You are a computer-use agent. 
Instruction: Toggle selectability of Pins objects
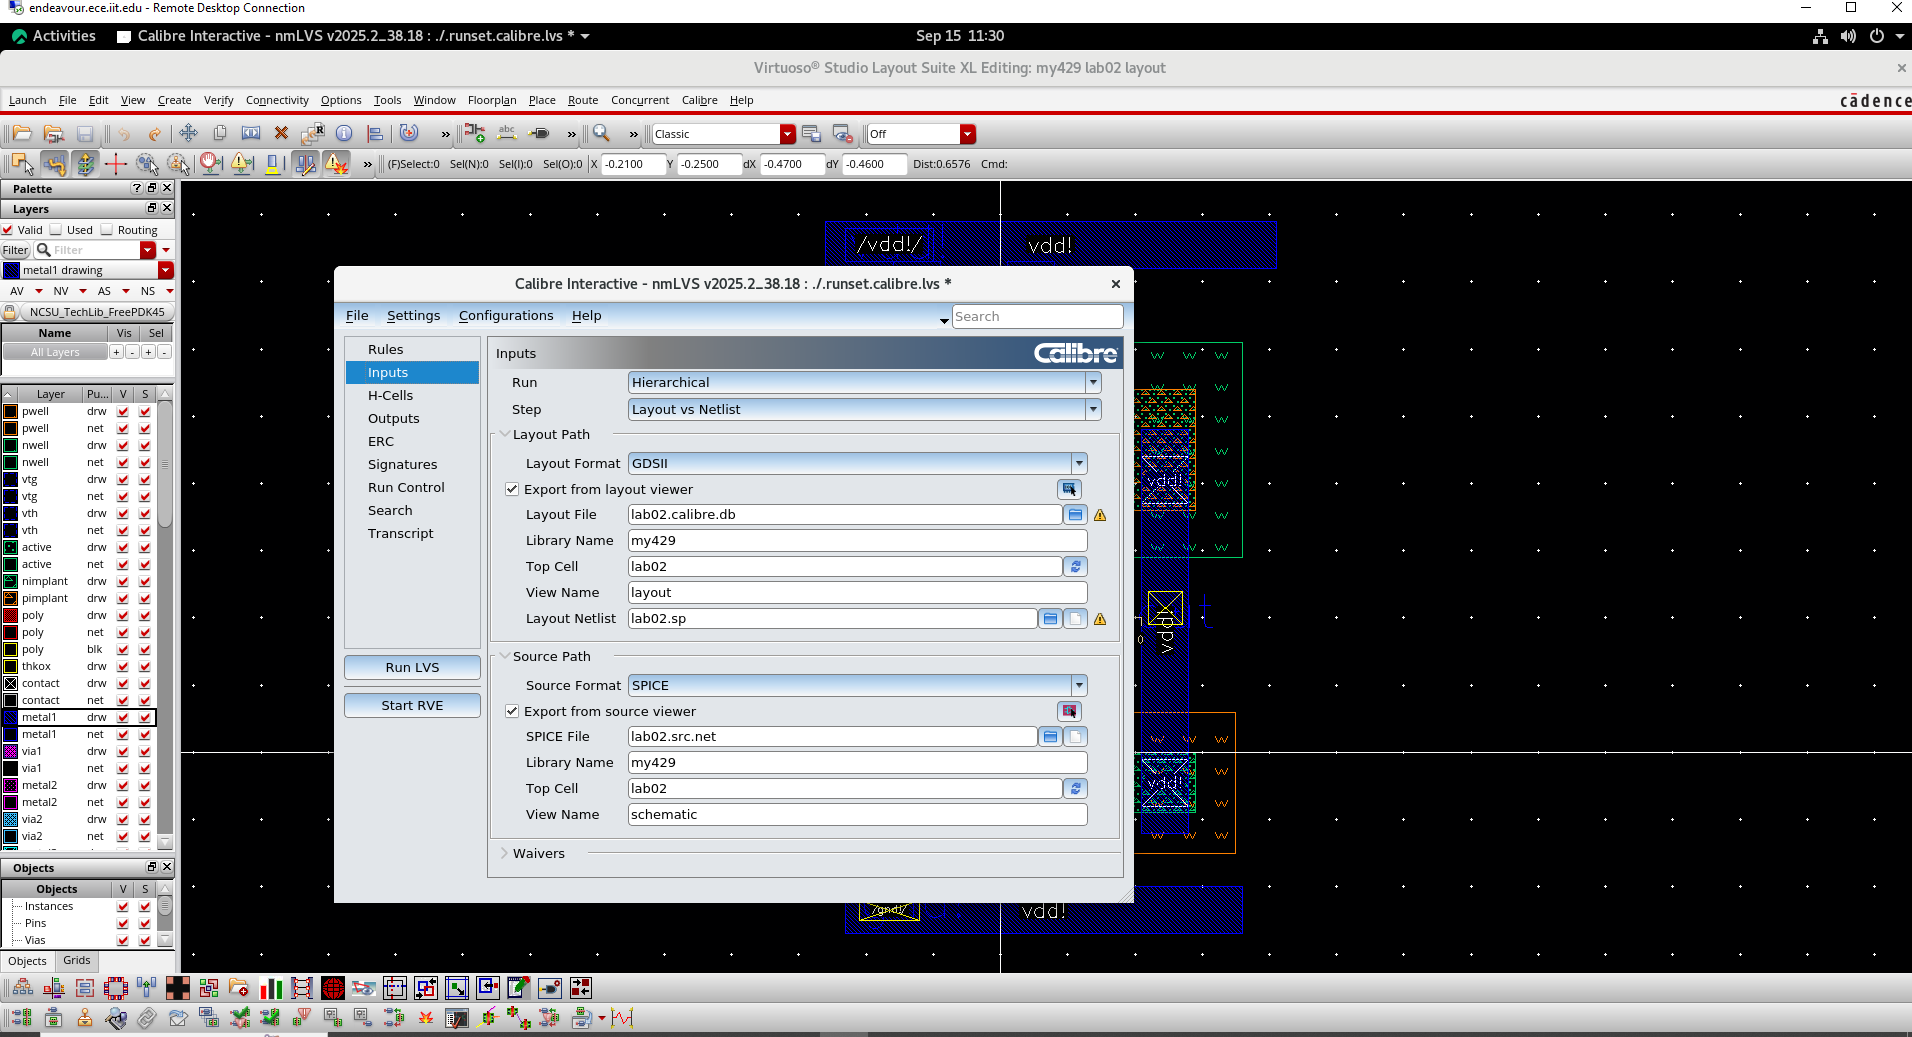(145, 924)
